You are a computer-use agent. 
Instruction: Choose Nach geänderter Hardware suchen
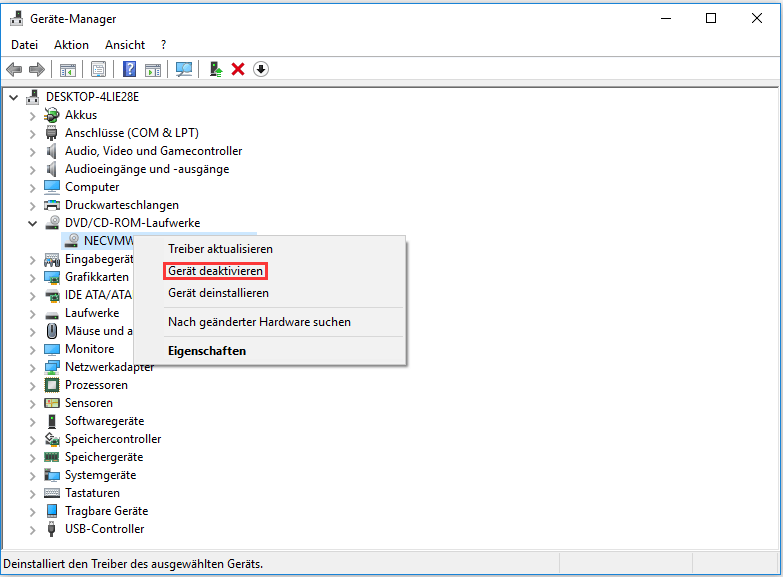[259, 322]
